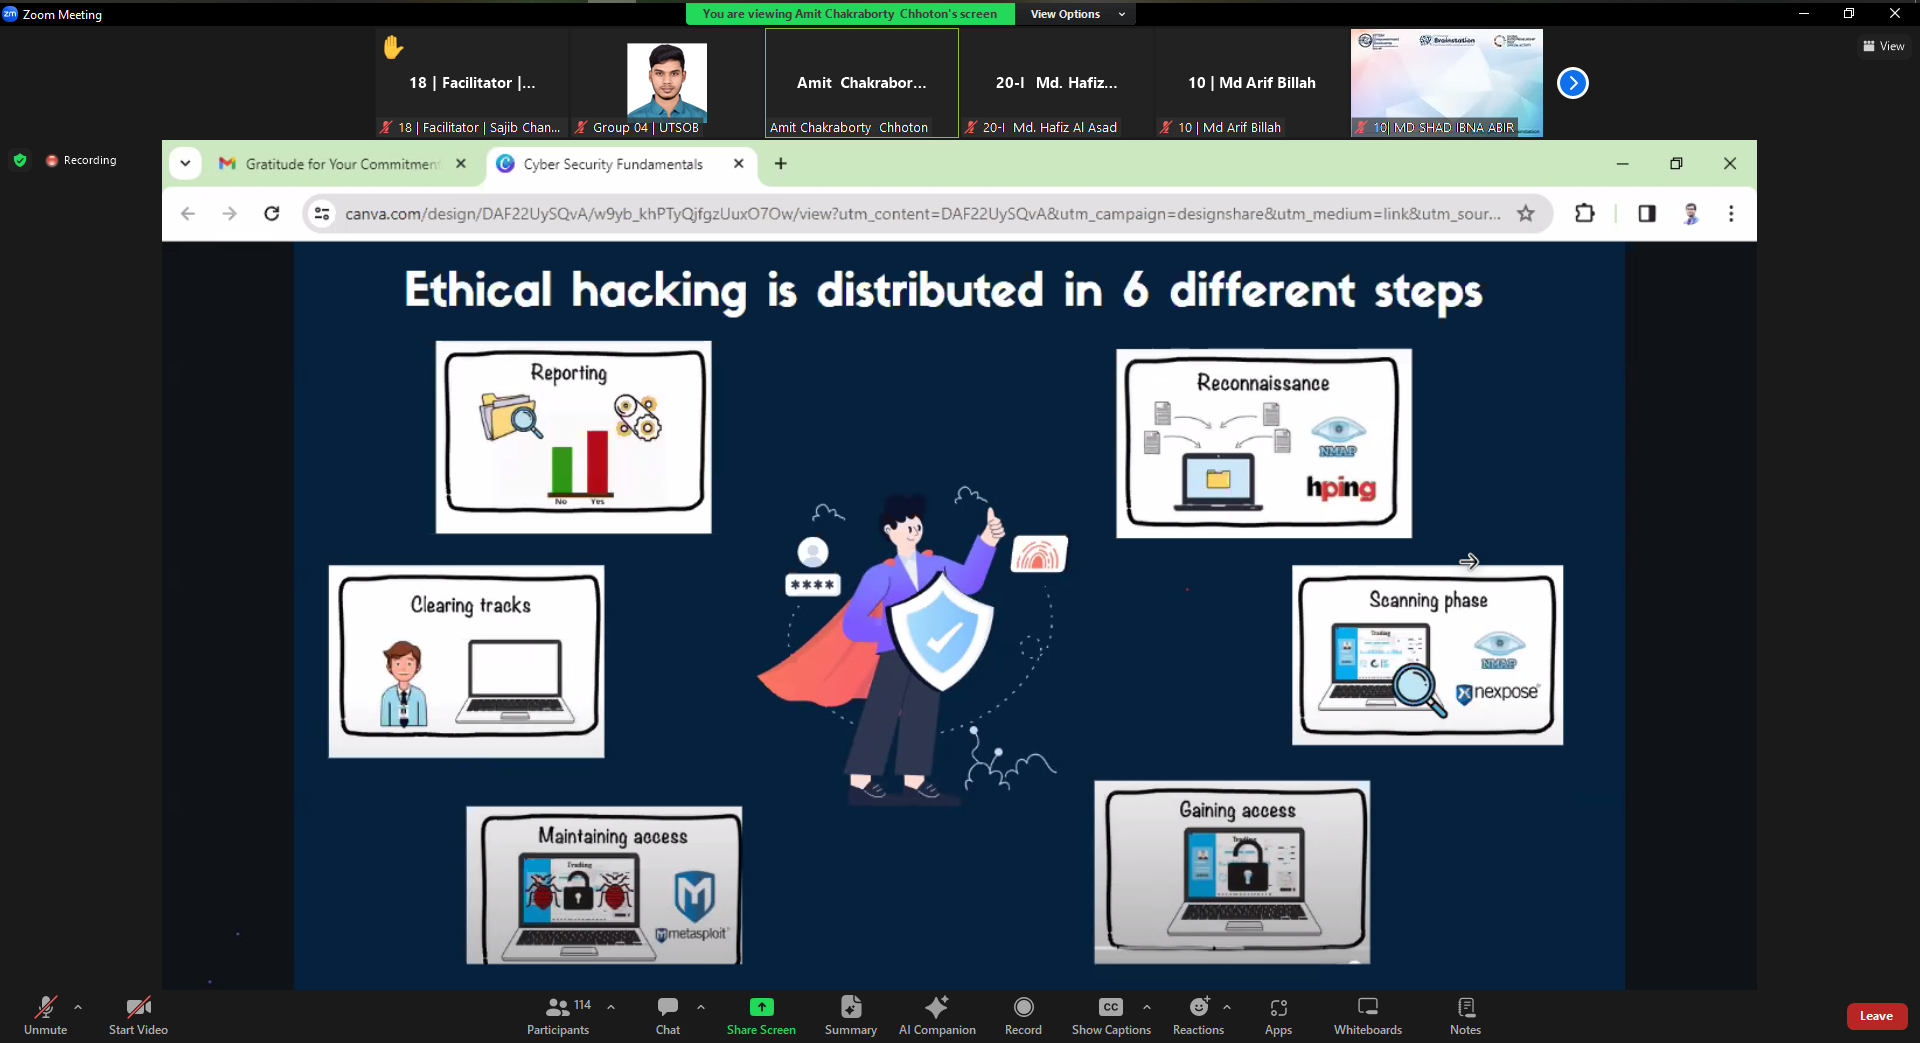Start Video camera
Viewport: 1920px width, 1043px height.
point(138,1015)
